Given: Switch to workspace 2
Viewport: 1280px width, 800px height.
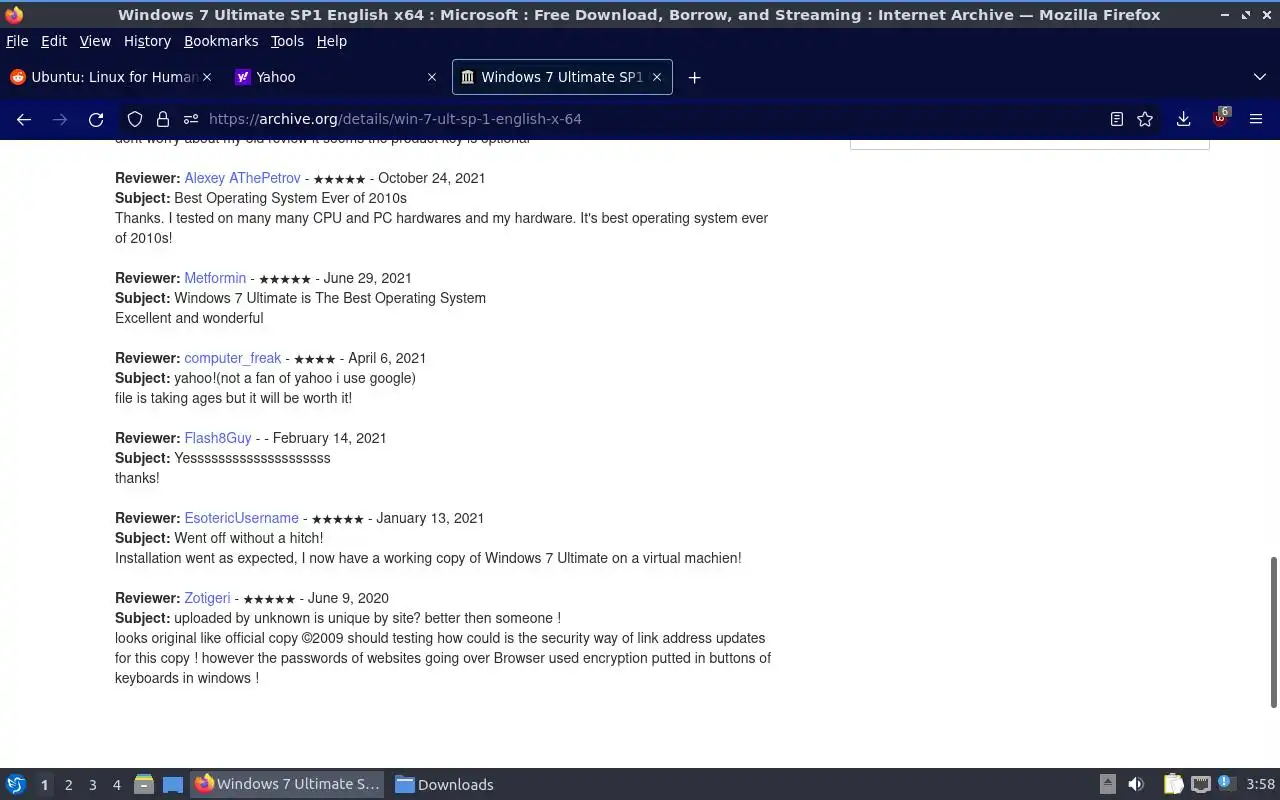Looking at the screenshot, I should point(69,785).
